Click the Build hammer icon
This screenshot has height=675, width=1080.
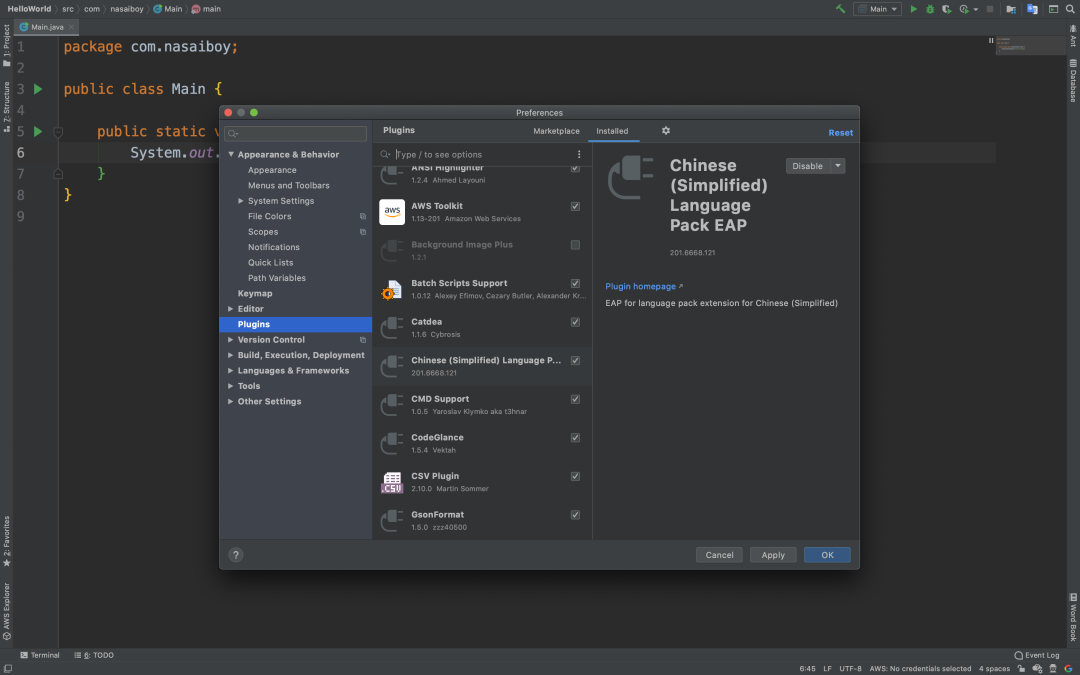pos(840,9)
